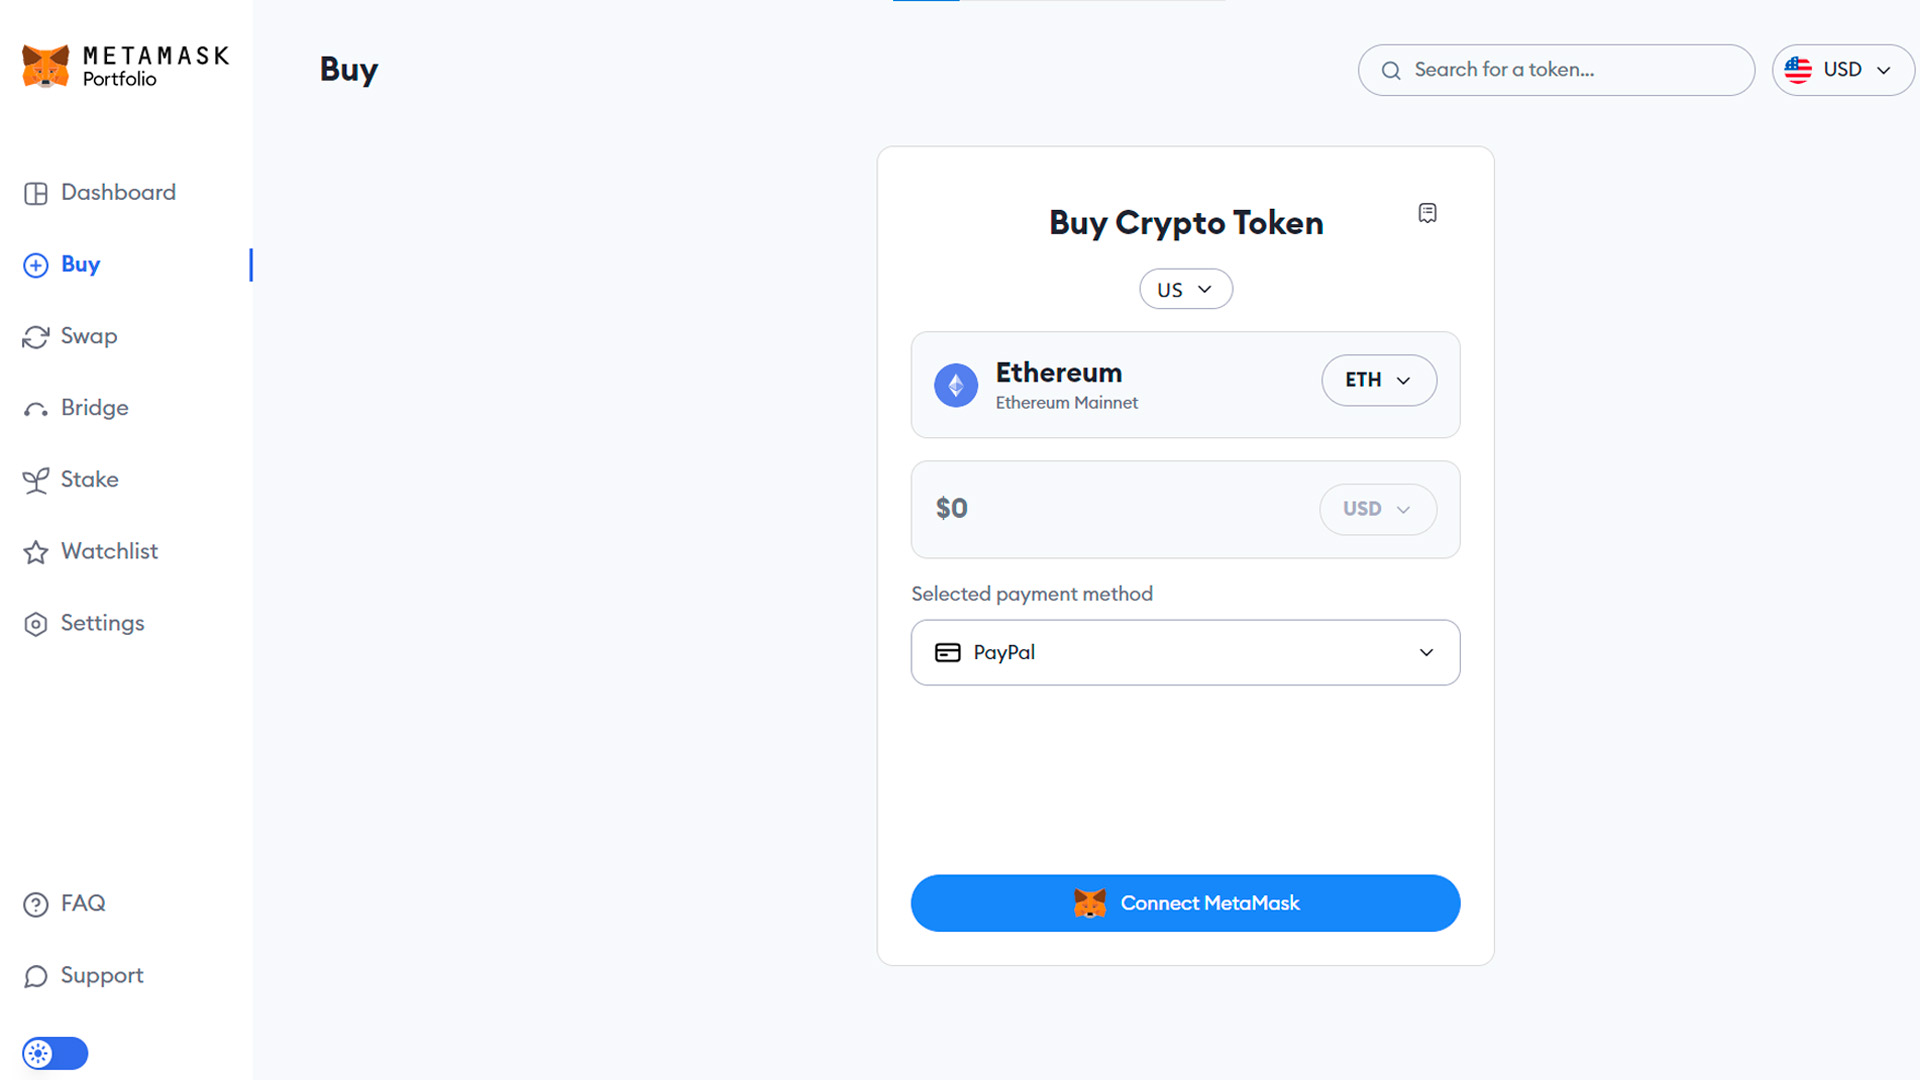Toggle the dark mode switch
The image size is (1920, 1080).
click(x=54, y=1052)
